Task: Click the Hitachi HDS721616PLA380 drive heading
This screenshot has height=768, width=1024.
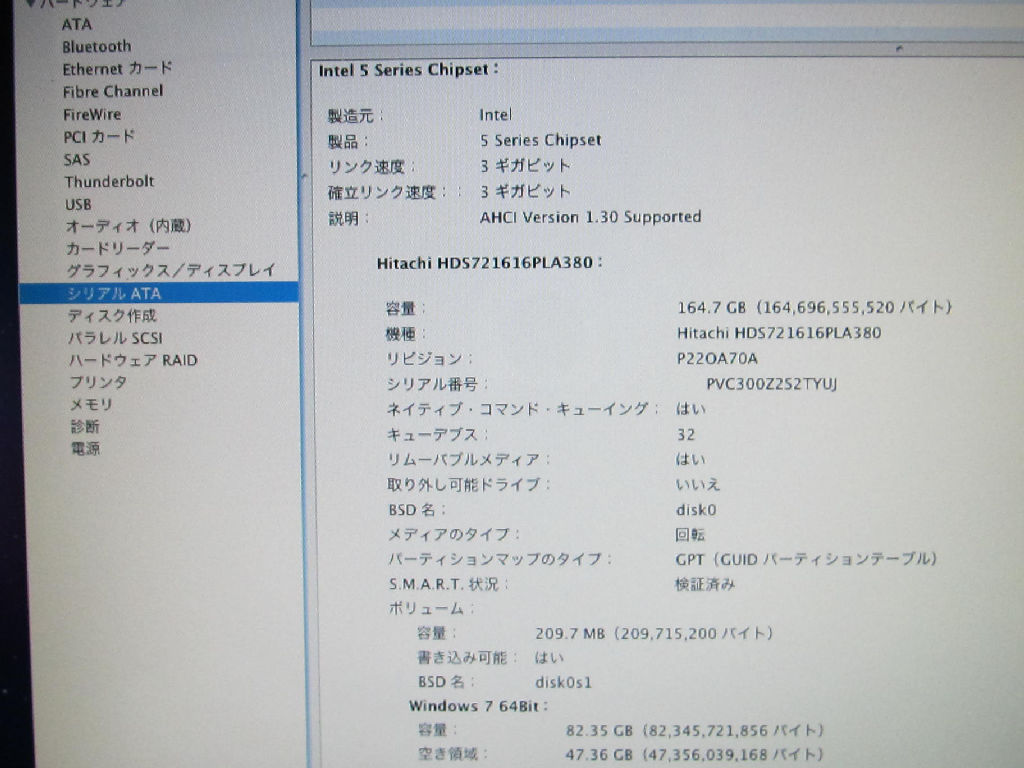Action: point(489,263)
